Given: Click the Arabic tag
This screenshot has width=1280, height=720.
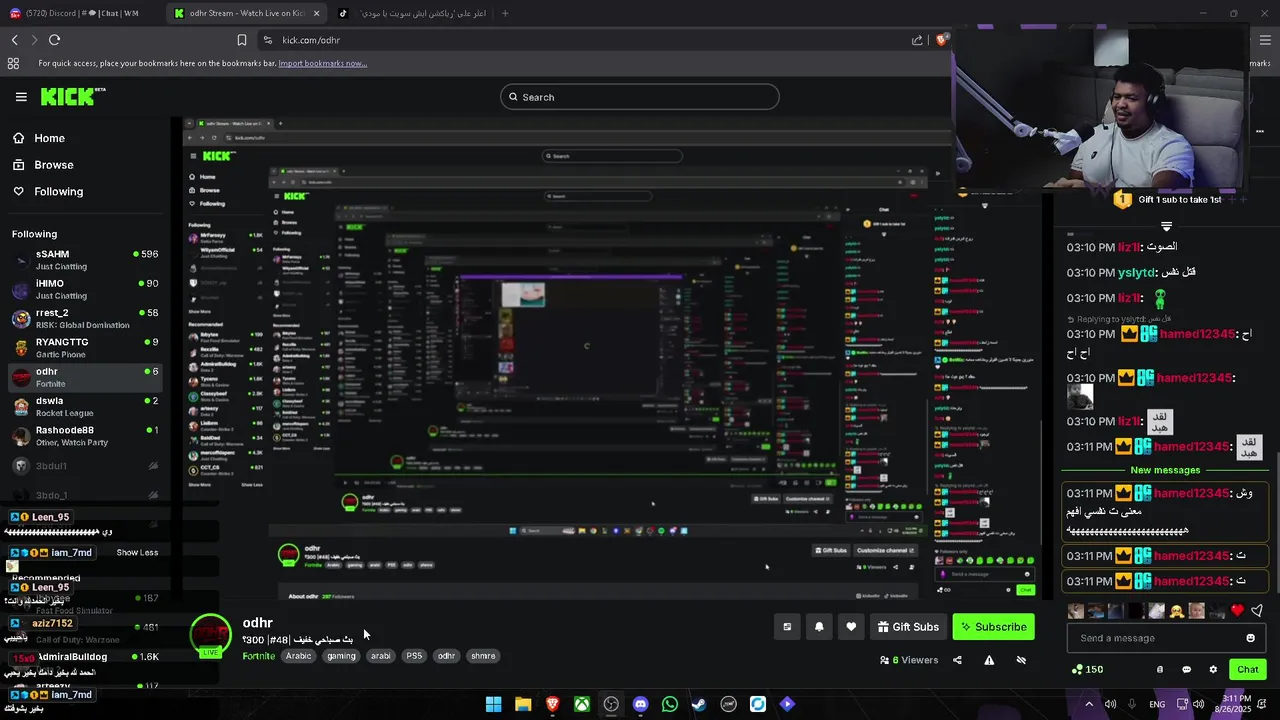Looking at the screenshot, I should [x=298, y=656].
